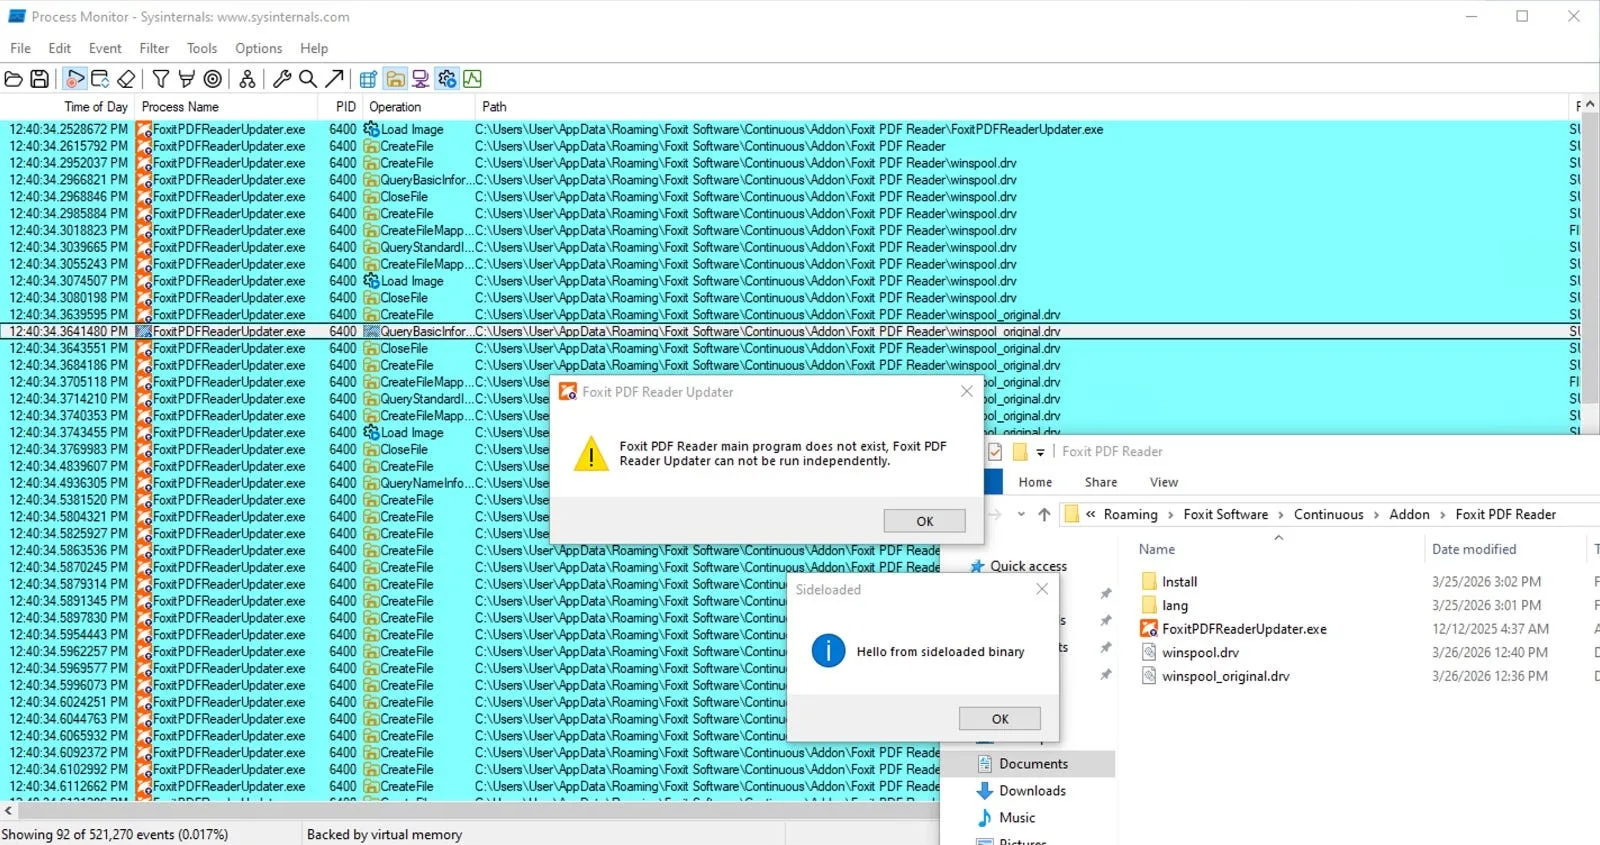Click OK in the Sideloaded dialog
Screen dimensions: 1600x845
tap(1000, 719)
